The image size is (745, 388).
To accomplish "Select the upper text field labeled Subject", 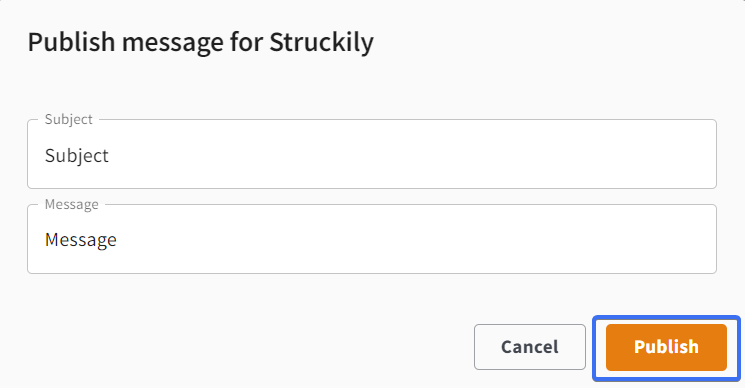I will click(372, 154).
